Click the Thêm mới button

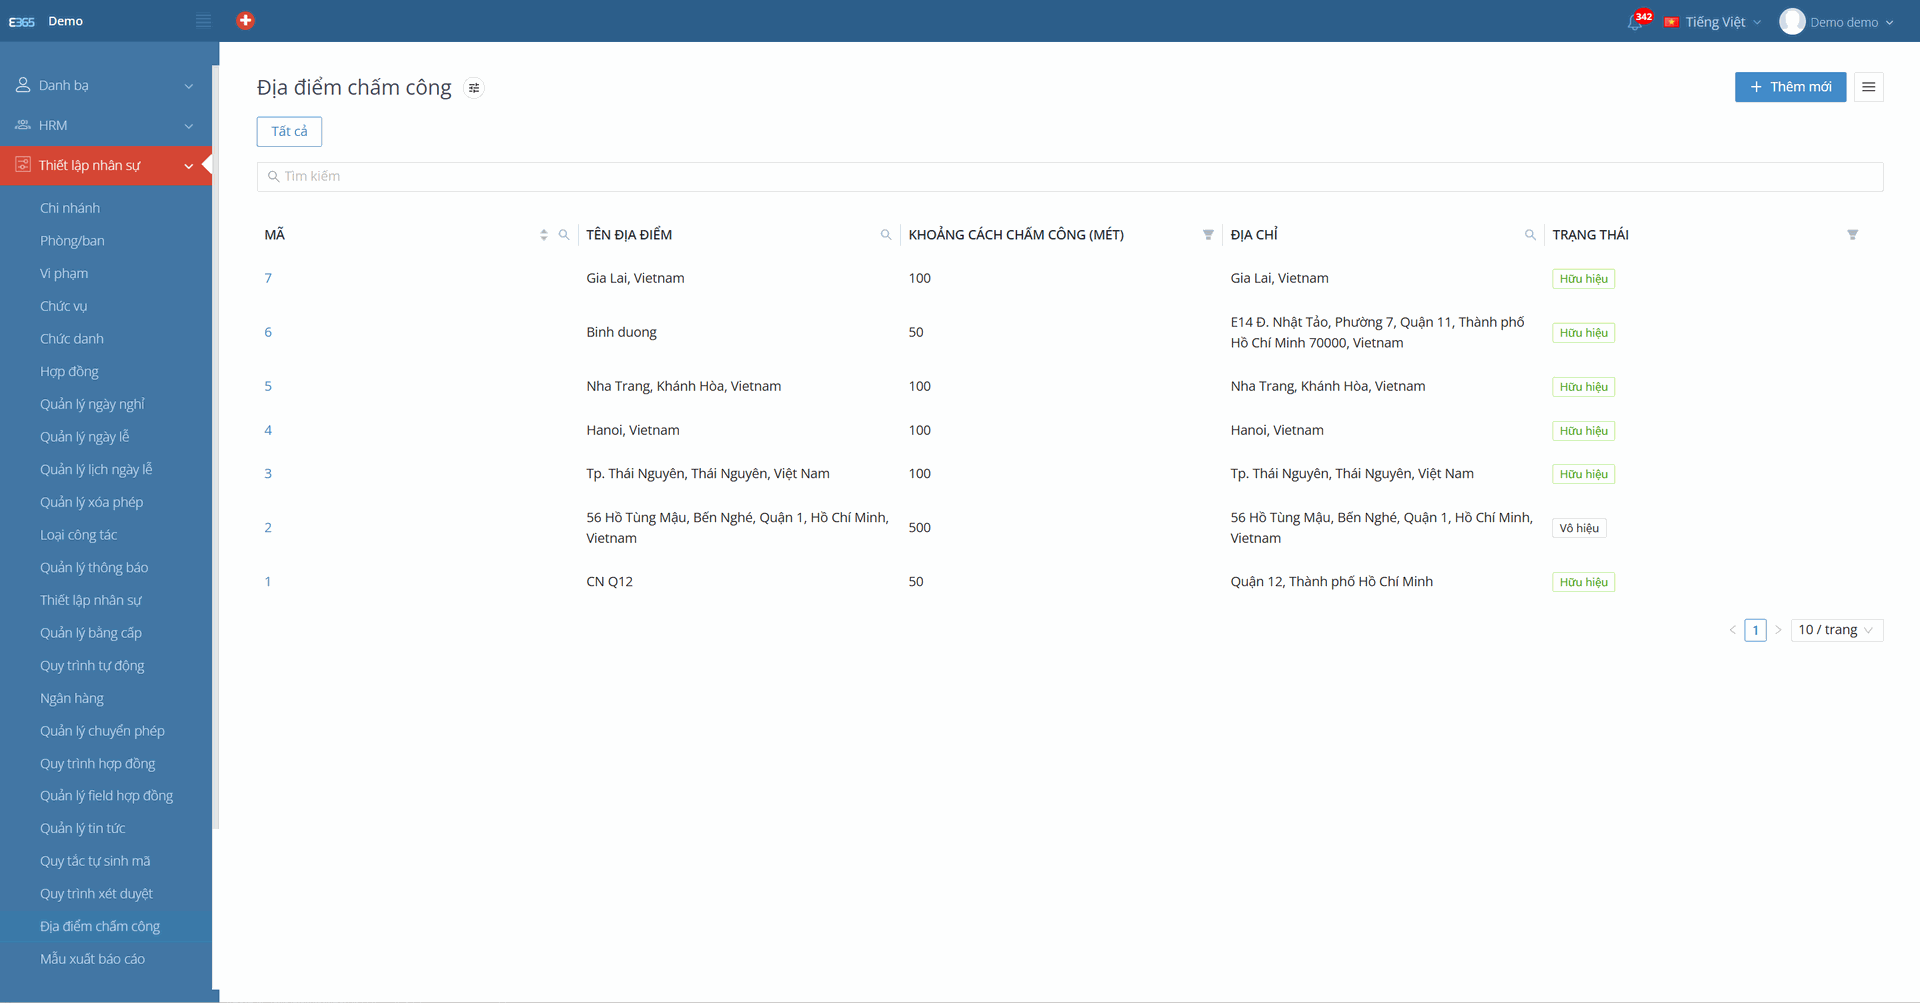click(x=1790, y=87)
